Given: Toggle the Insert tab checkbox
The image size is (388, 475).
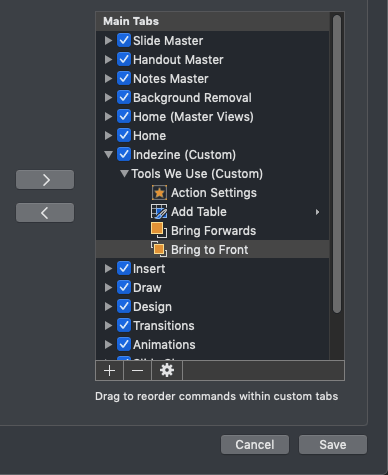Looking at the screenshot, I should point(124,268).
